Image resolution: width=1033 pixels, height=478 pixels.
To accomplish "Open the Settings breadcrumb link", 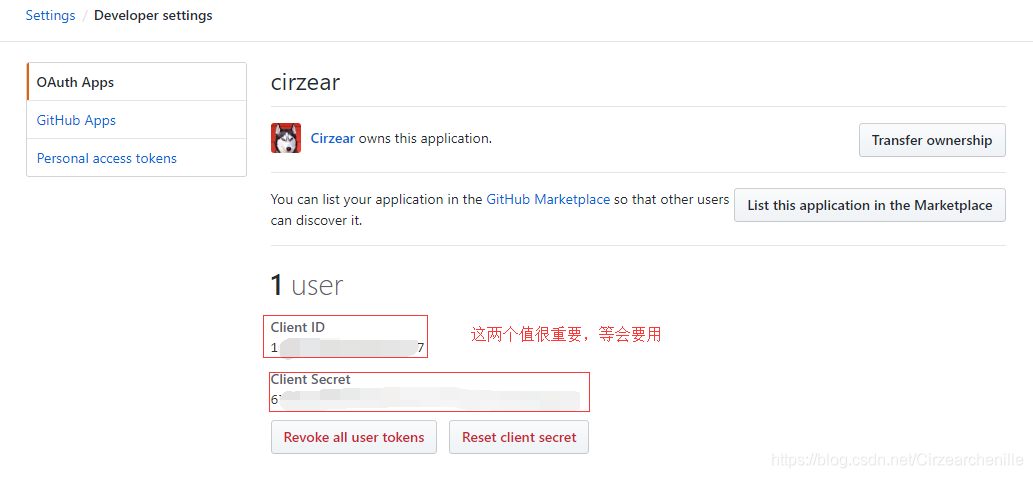I will pos(50,15).
